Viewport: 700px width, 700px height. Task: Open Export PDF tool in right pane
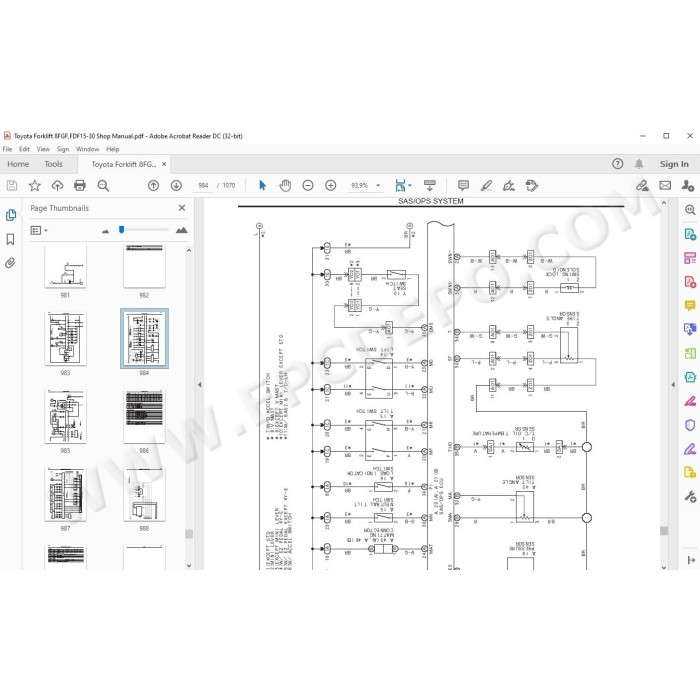click(x=690, y=234)
